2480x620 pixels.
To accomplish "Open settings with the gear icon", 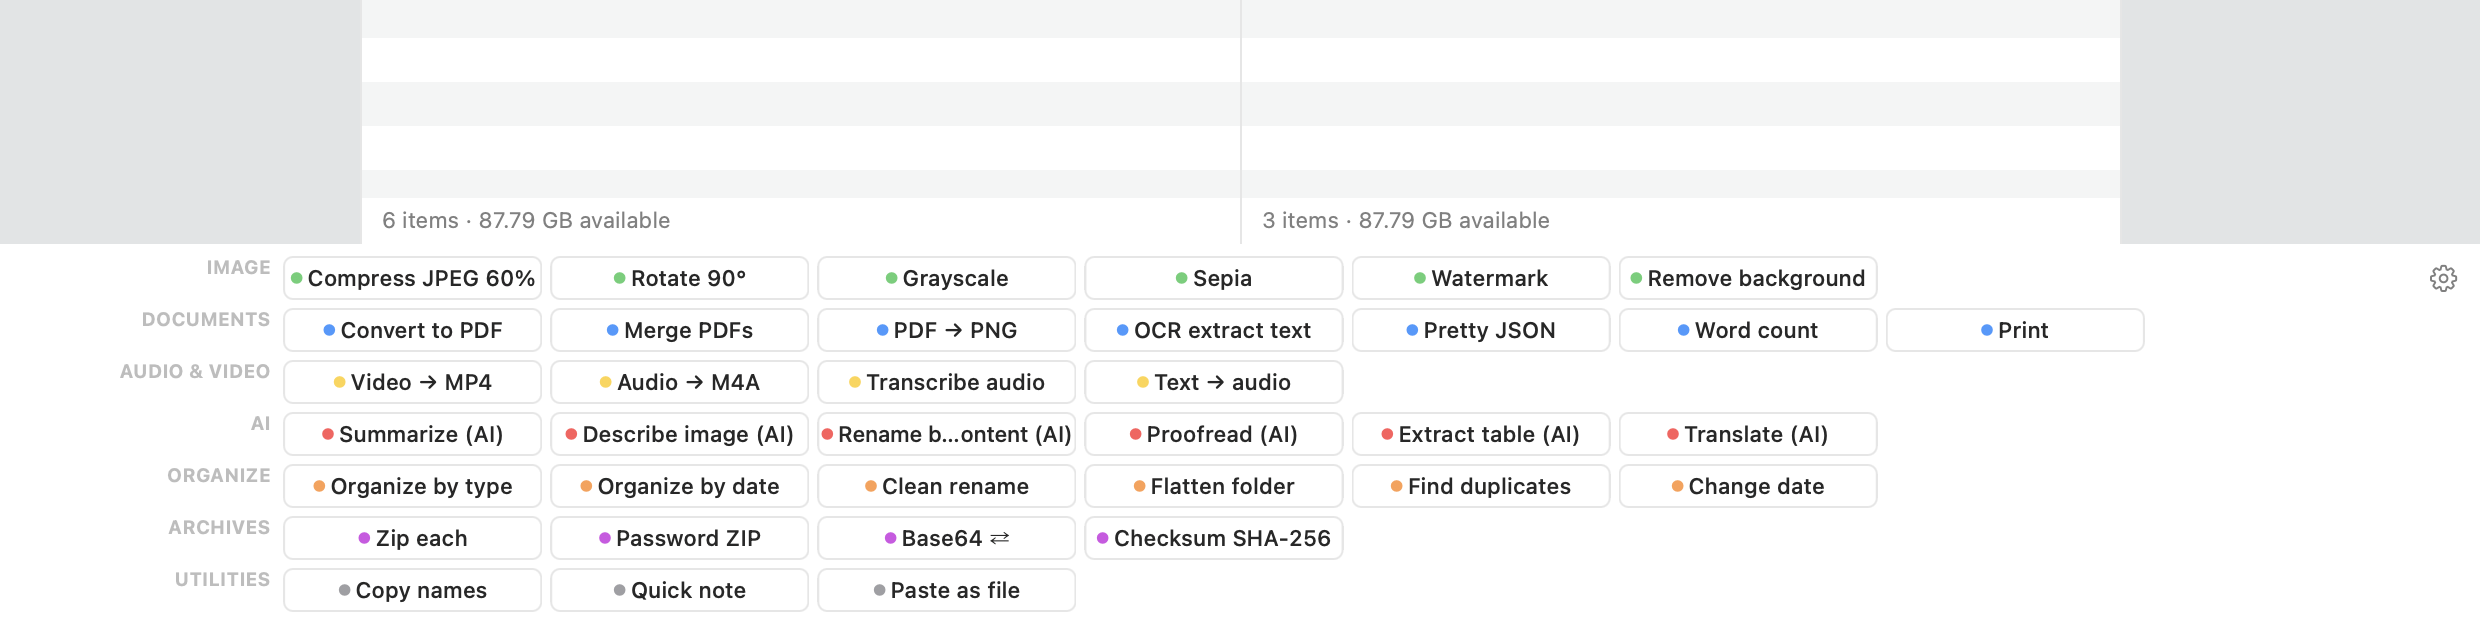I will click(2443, 278).
